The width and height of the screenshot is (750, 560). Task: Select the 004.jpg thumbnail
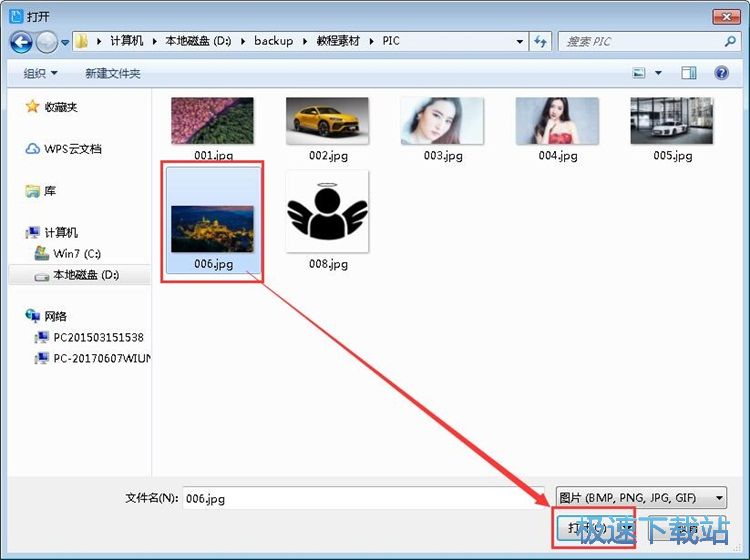point(557,121)
